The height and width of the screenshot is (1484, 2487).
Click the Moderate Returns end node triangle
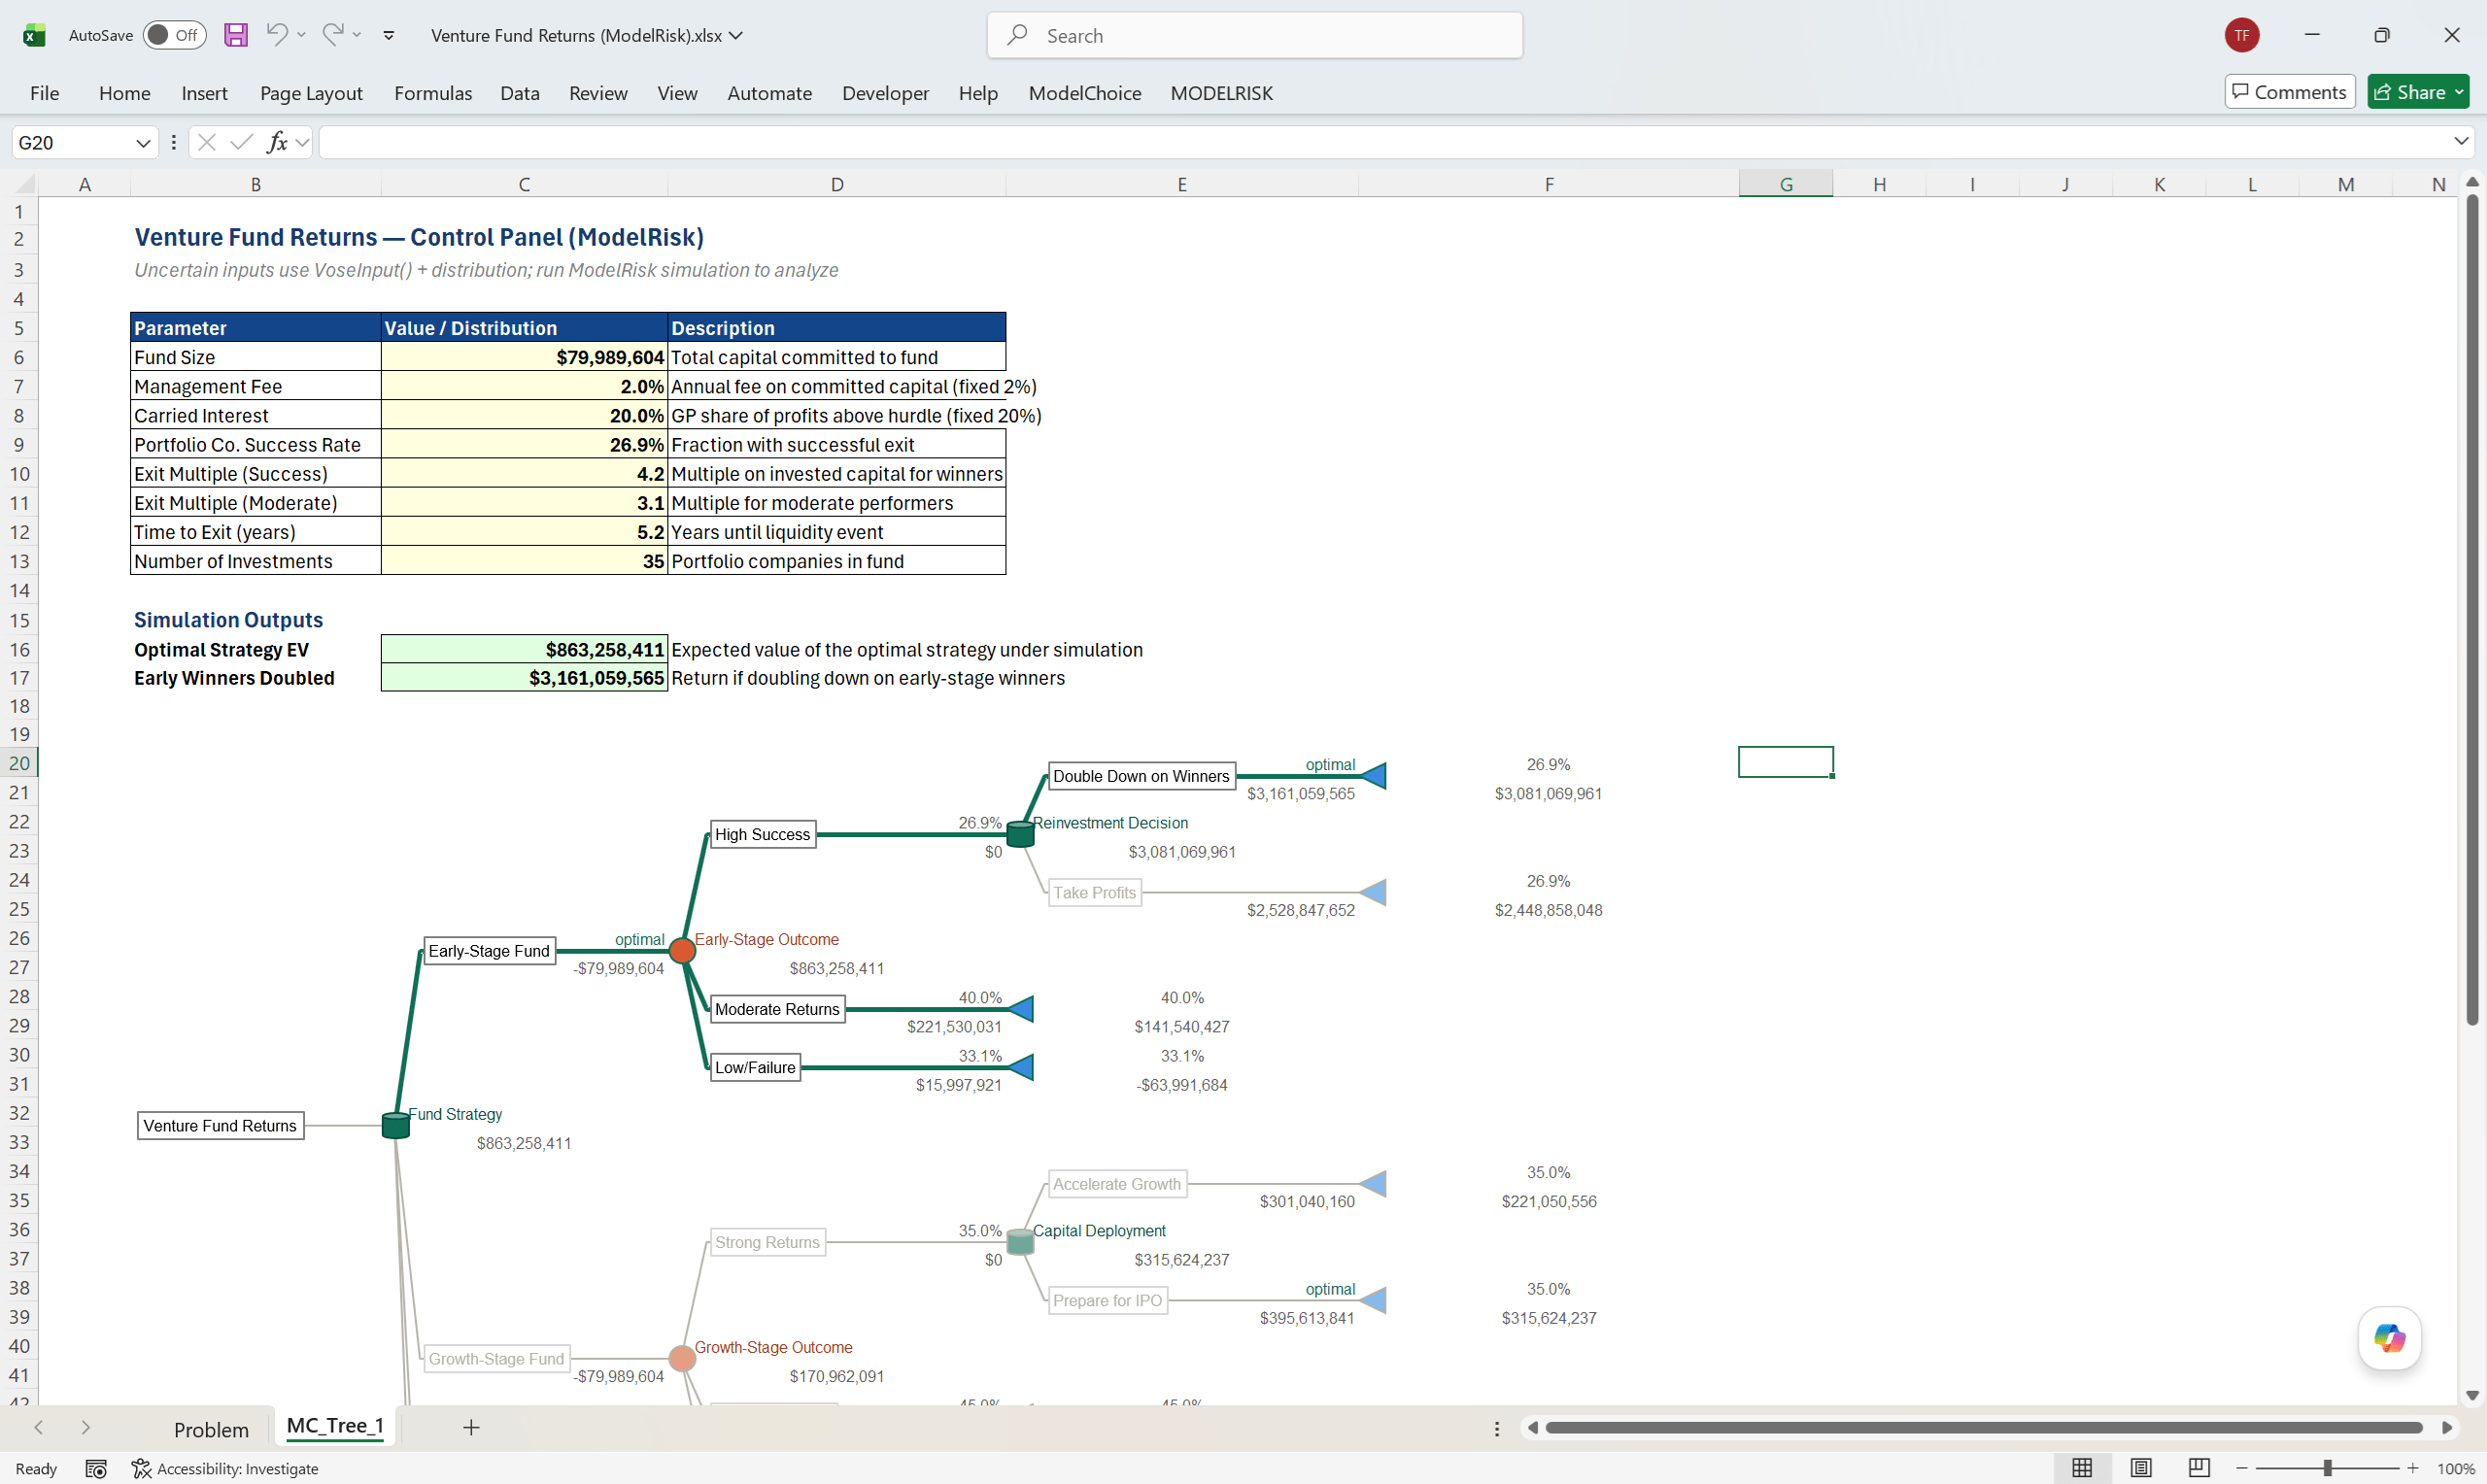(x=1021, y=1009)
